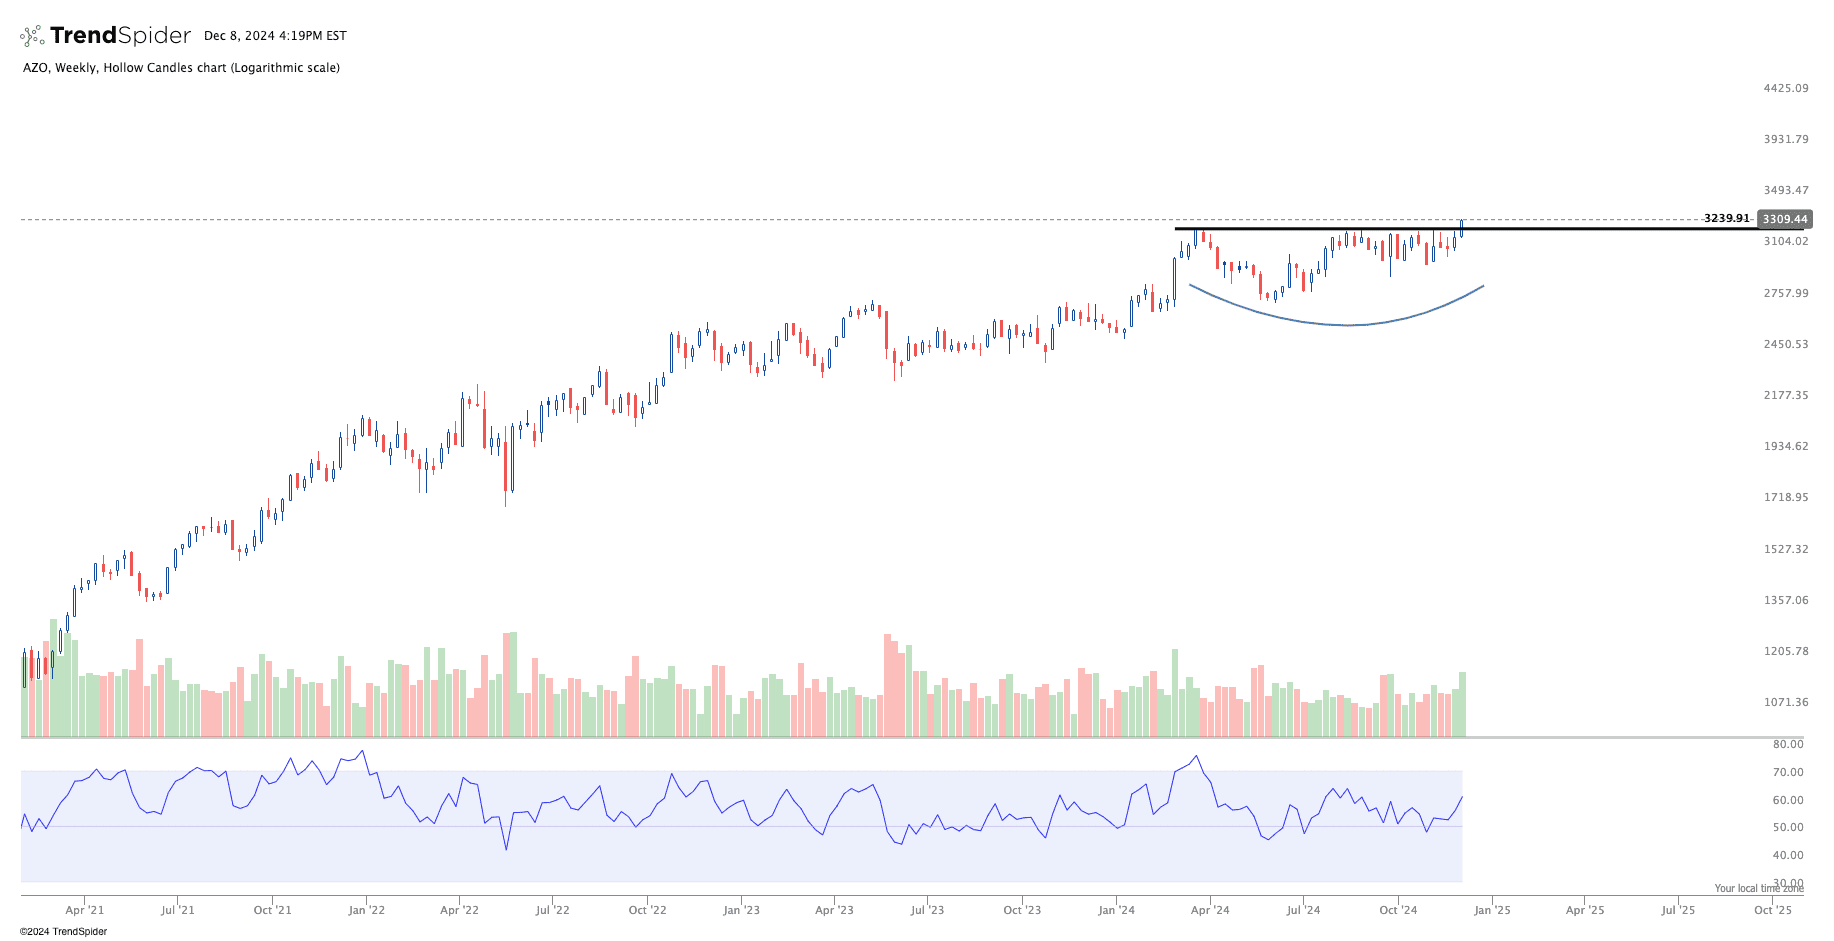Click the TrendSpider spider-web logo icon
Viewport: 1834px width, 941px height.
point(32,36)
